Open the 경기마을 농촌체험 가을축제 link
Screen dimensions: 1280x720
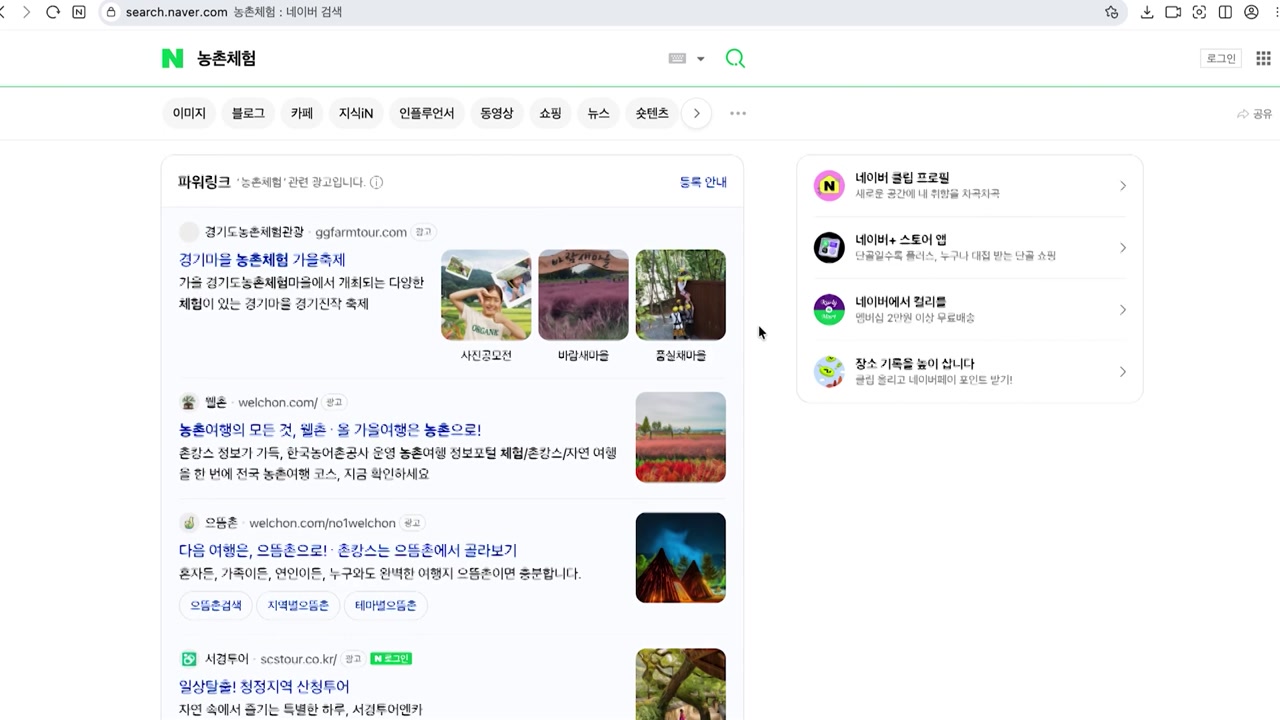click(x=262, y=260)
